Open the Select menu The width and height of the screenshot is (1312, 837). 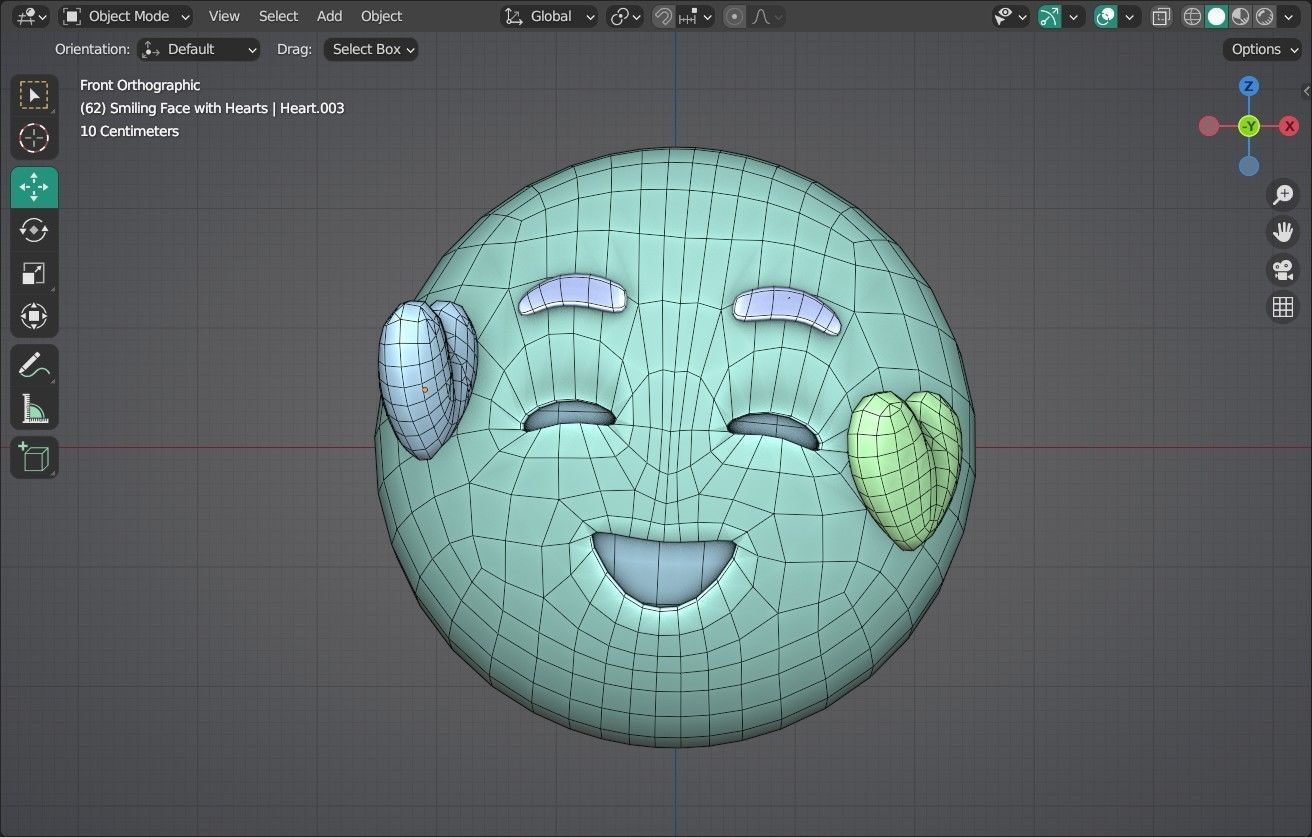point(278,16)
